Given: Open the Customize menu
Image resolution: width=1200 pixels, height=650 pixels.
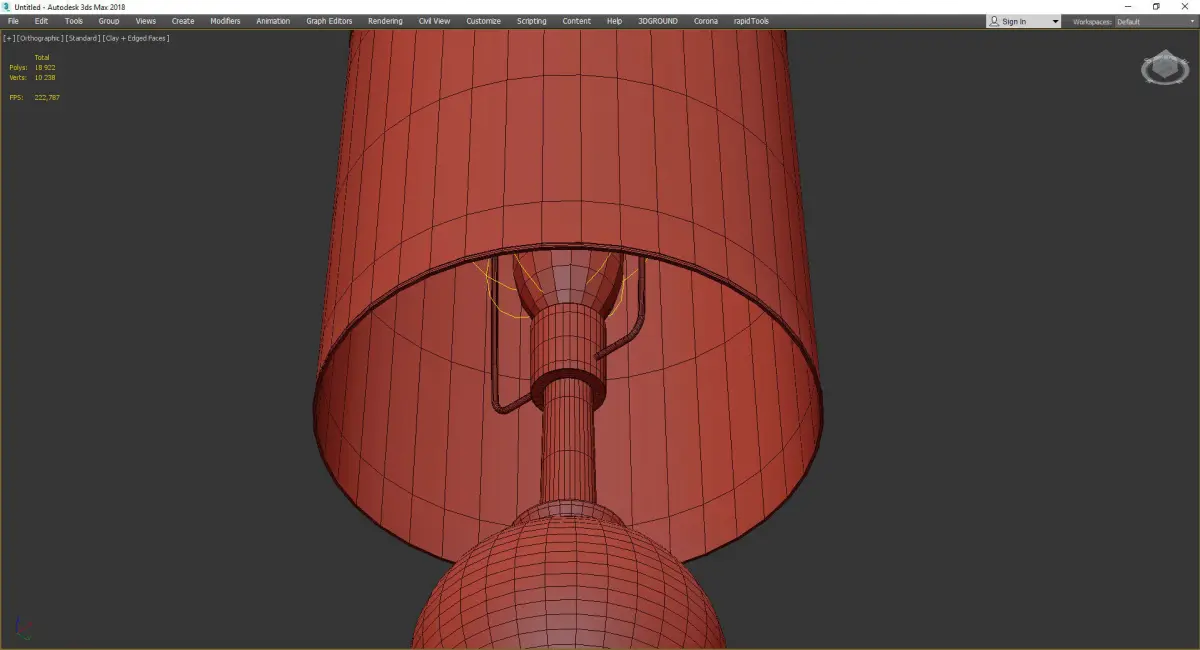Looking at the screenshot, I should tap(483, 21).
